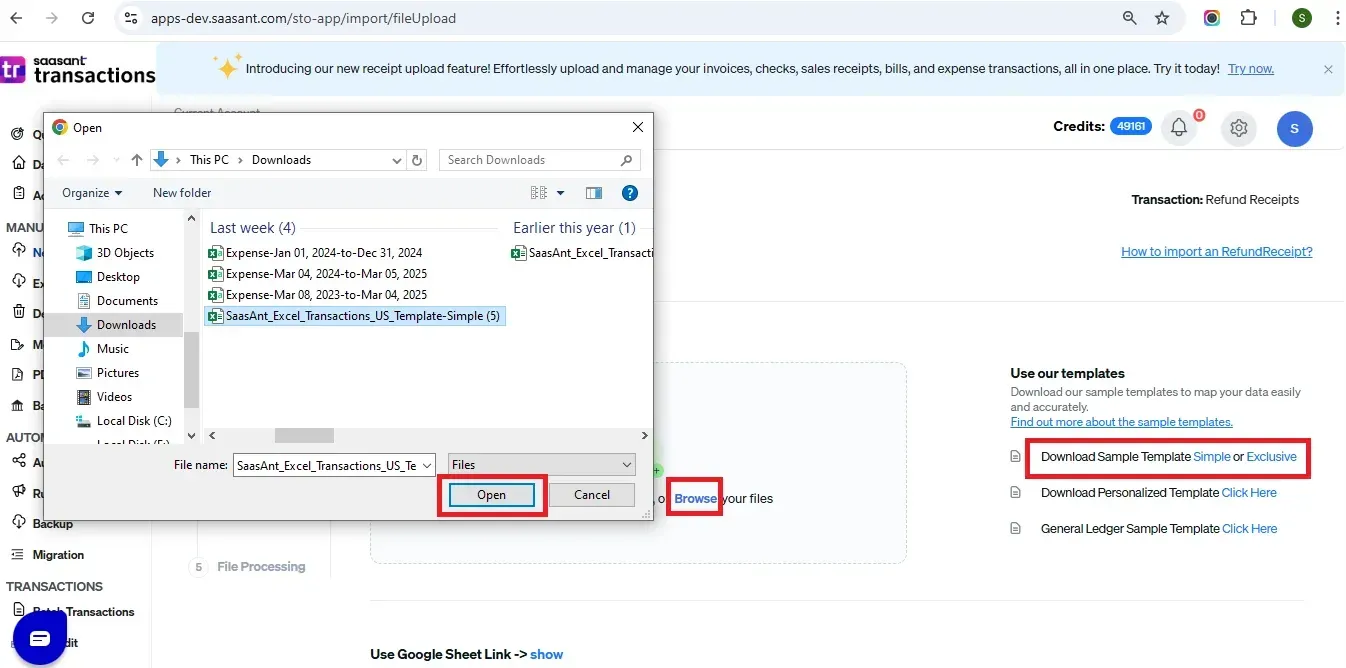This screenshot has height=668, width=1346.
Task: Open the blue user avatar S menu
Action: click(x=1295, y=128)
